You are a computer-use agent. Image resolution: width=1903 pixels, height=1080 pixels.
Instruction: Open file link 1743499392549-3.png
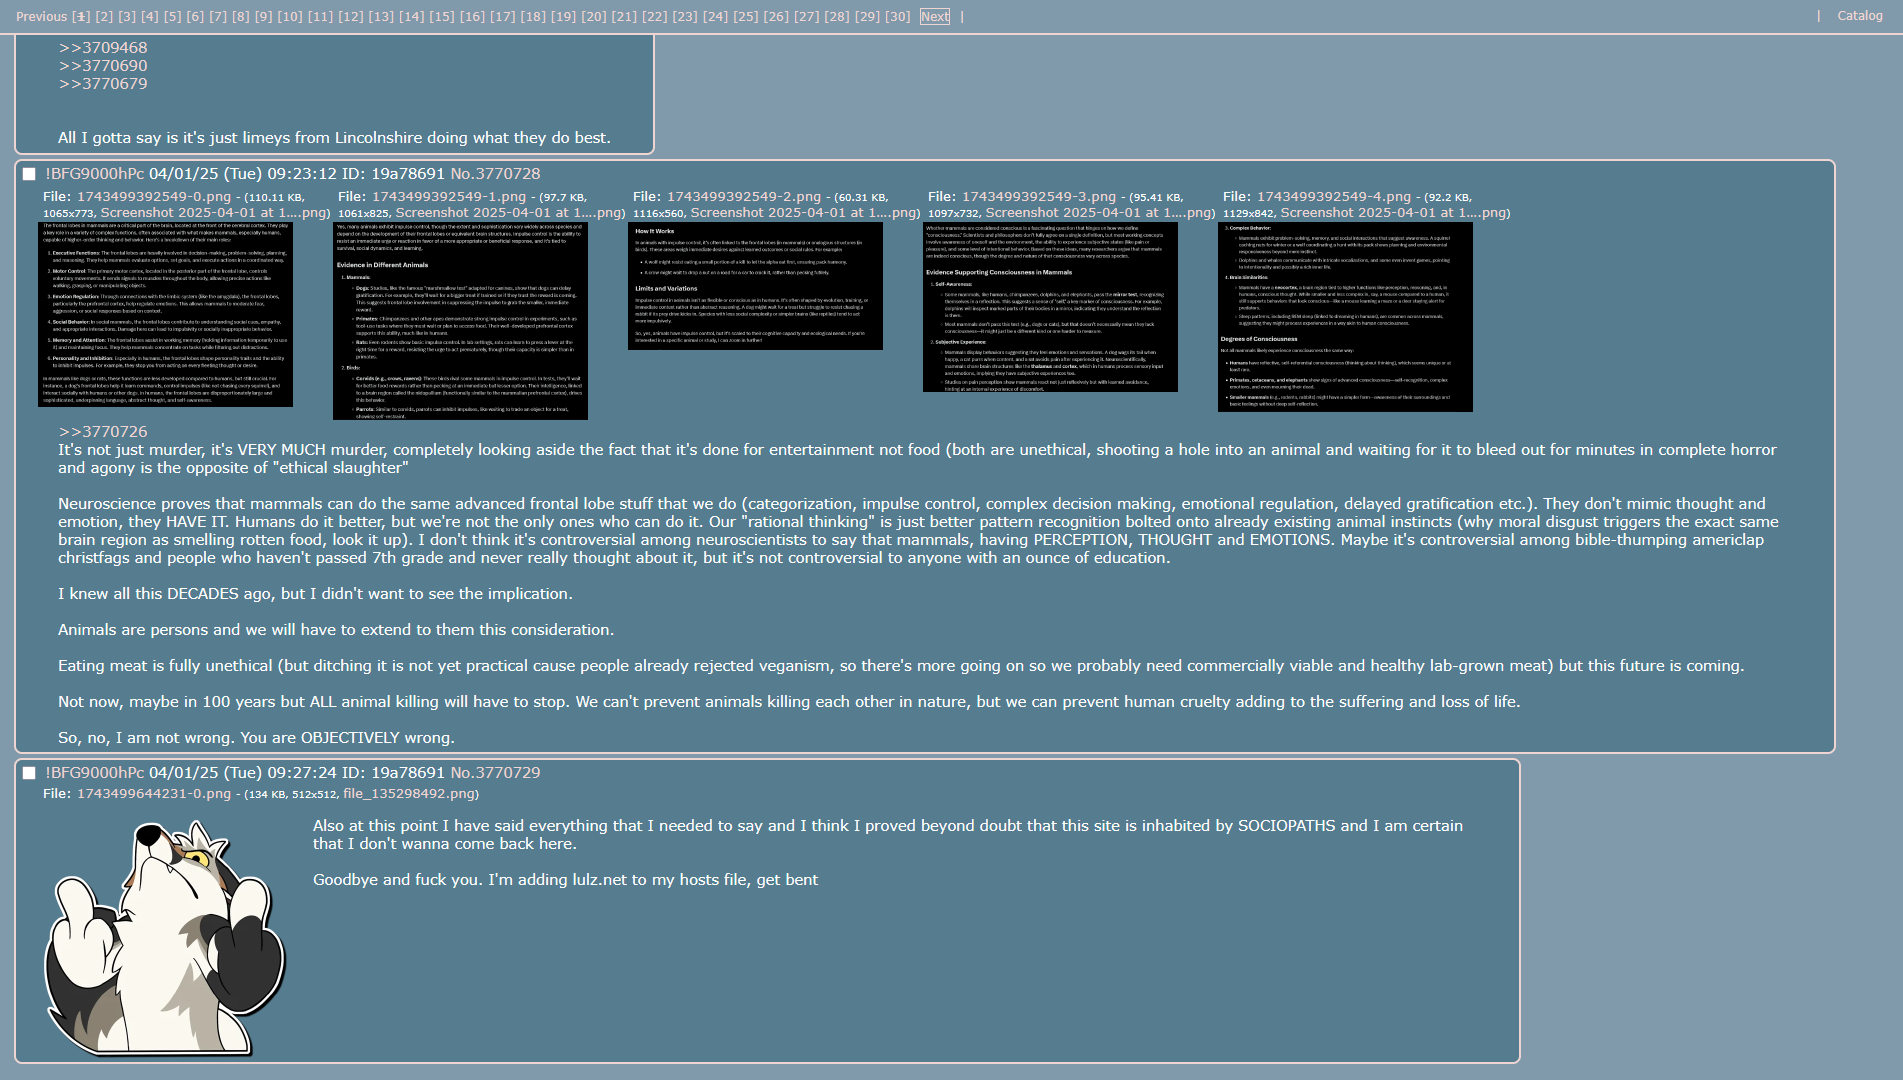pyautogui.click(x=1039, y=197)
